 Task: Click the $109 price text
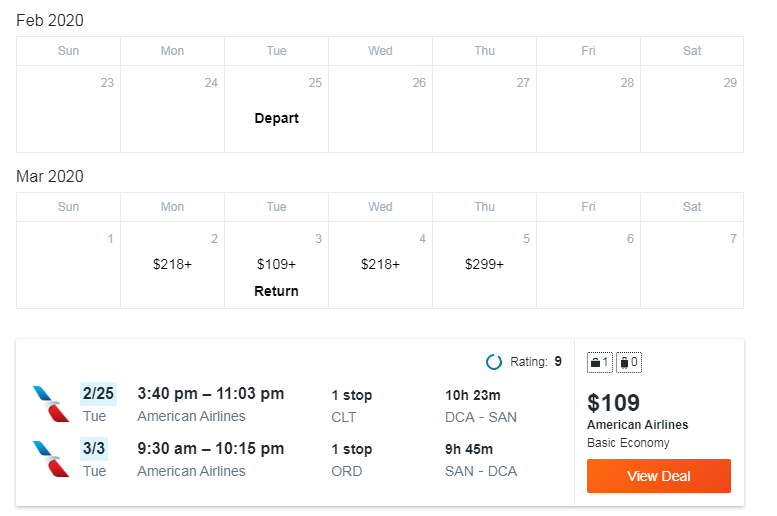tap(613, 402)
